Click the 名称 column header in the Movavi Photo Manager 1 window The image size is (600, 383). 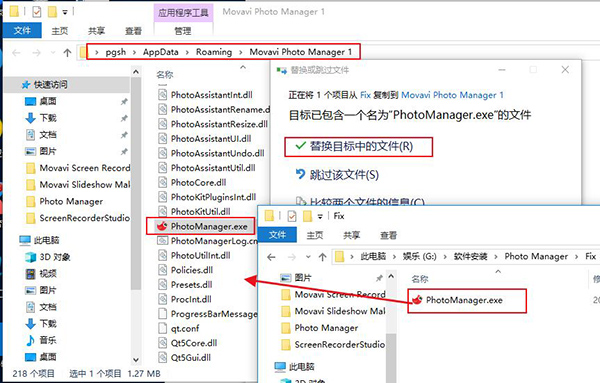tap(165, 75)
